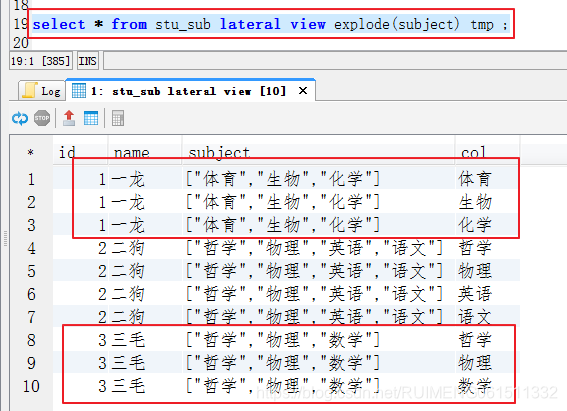Viewport: 567px width, 411px height.
Task: Click col cell 语文 in row 7
Action: click(x=487, y=317)
